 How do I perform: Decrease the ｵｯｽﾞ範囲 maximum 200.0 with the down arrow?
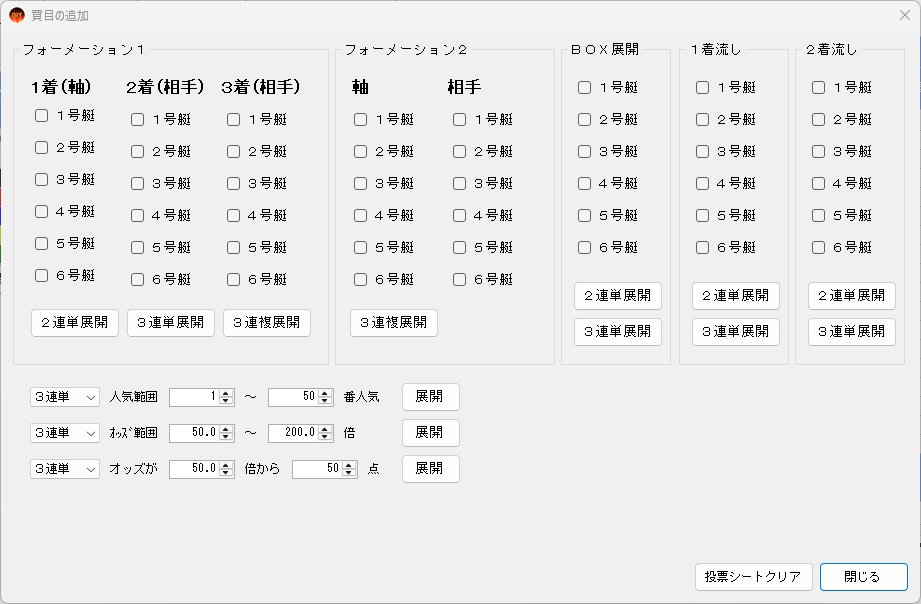[x=325, y=437]
